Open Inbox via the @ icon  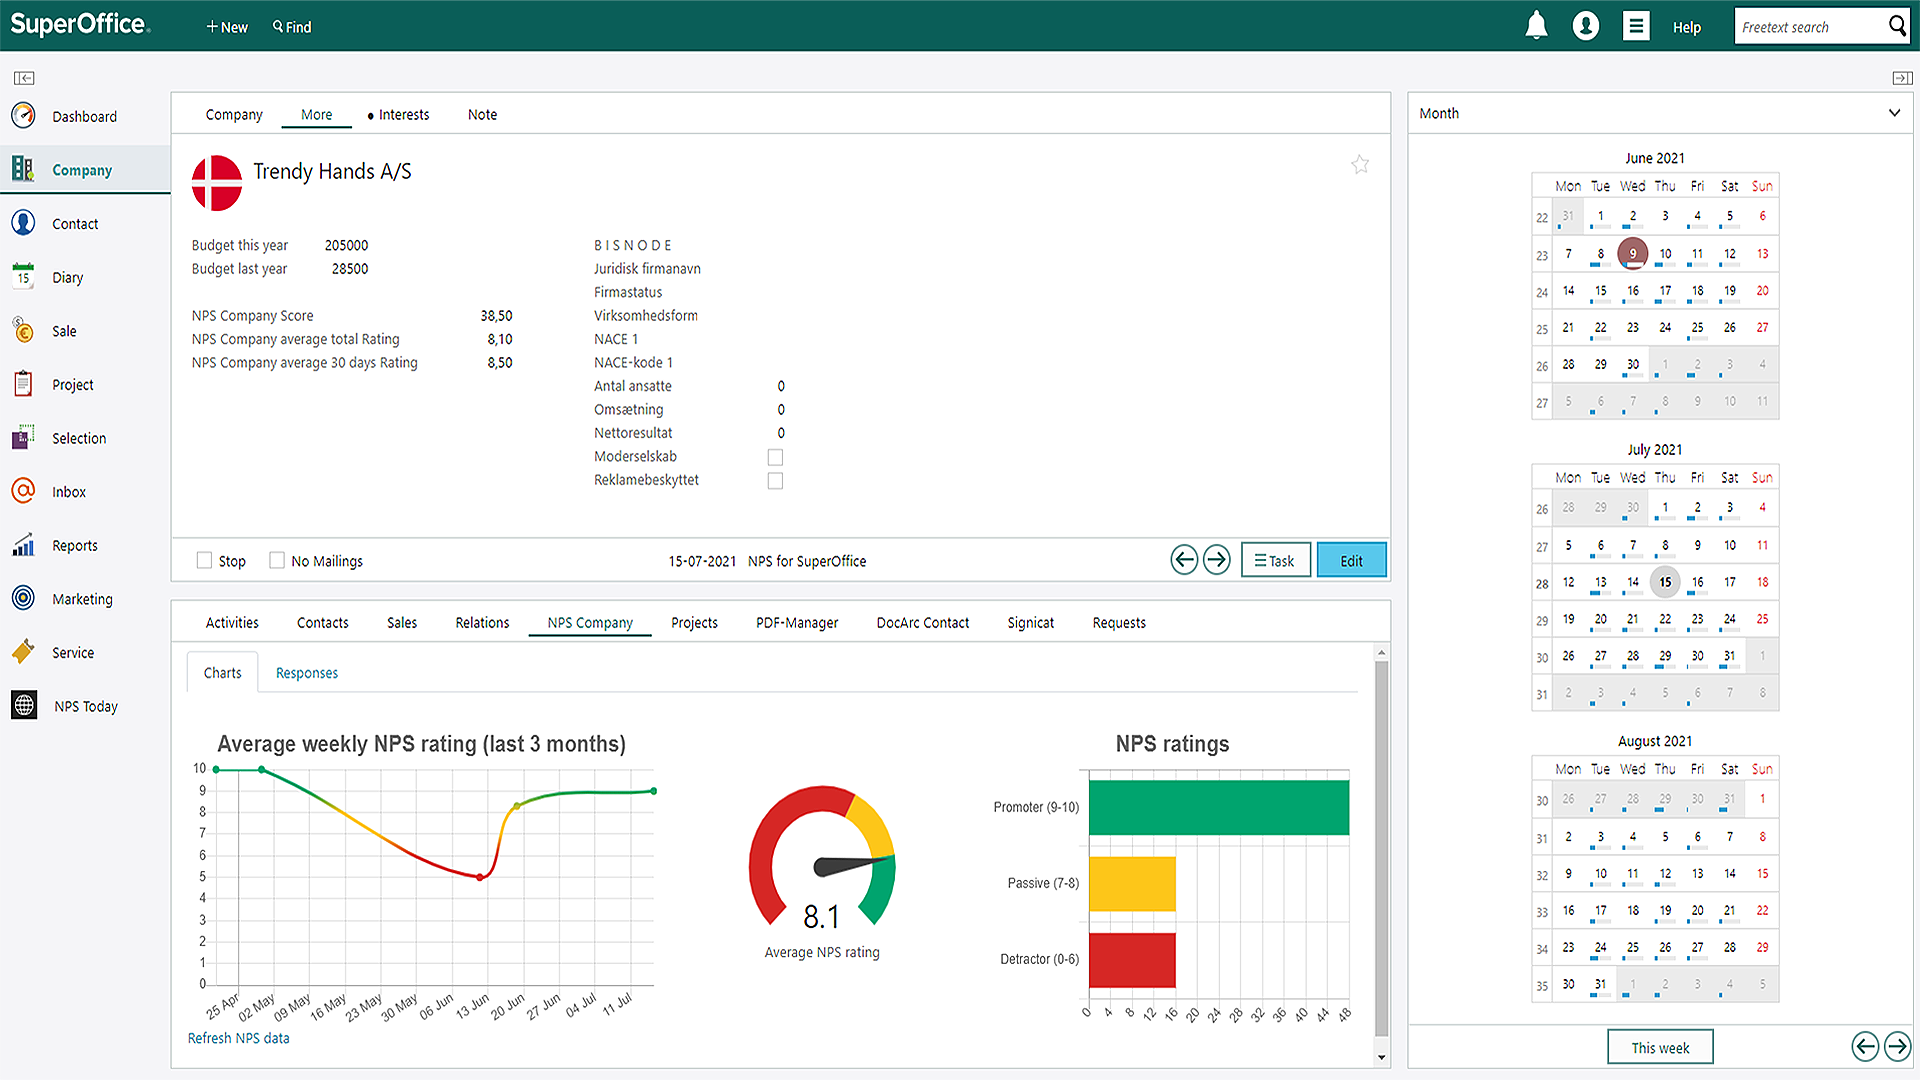click(x=23, y=491)
